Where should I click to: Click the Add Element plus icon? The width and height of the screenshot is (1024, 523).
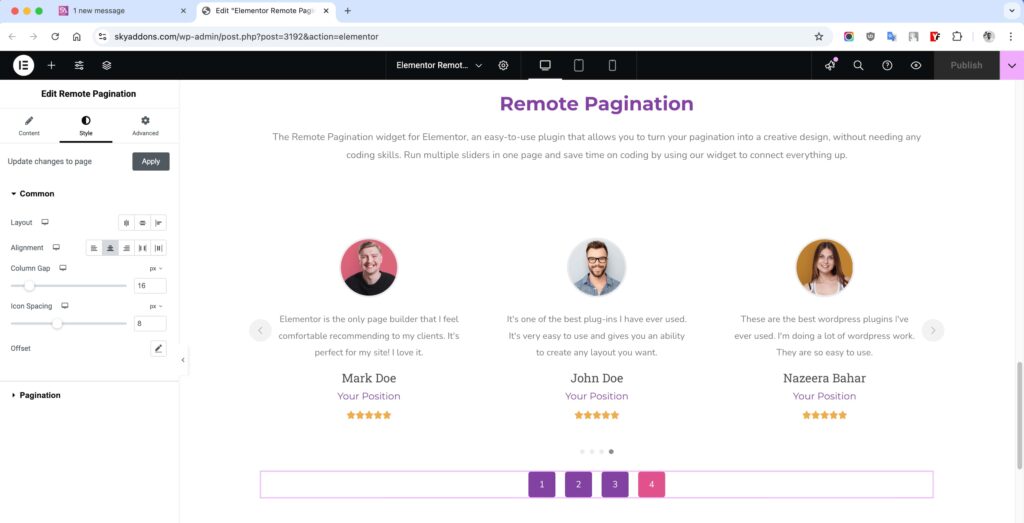(51, 65)
